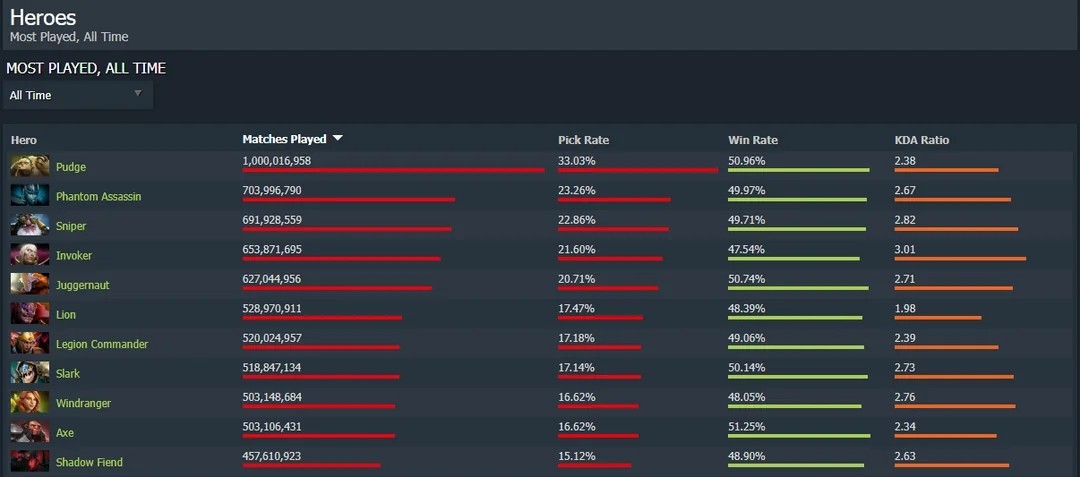Click the Slark hero portrait icon
The height and width of the screenshot is (477, 1080).
30,374
